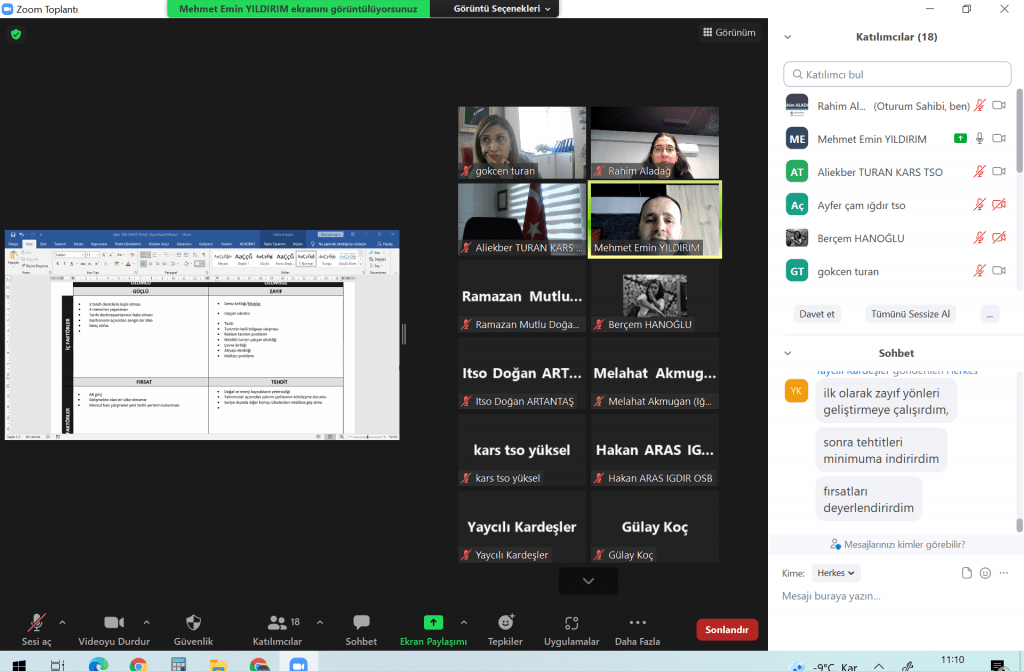Screen dimensions: 1024x671
Task: Click the Ekran Paylaşımı share screen icon
Action: [433, 623]
